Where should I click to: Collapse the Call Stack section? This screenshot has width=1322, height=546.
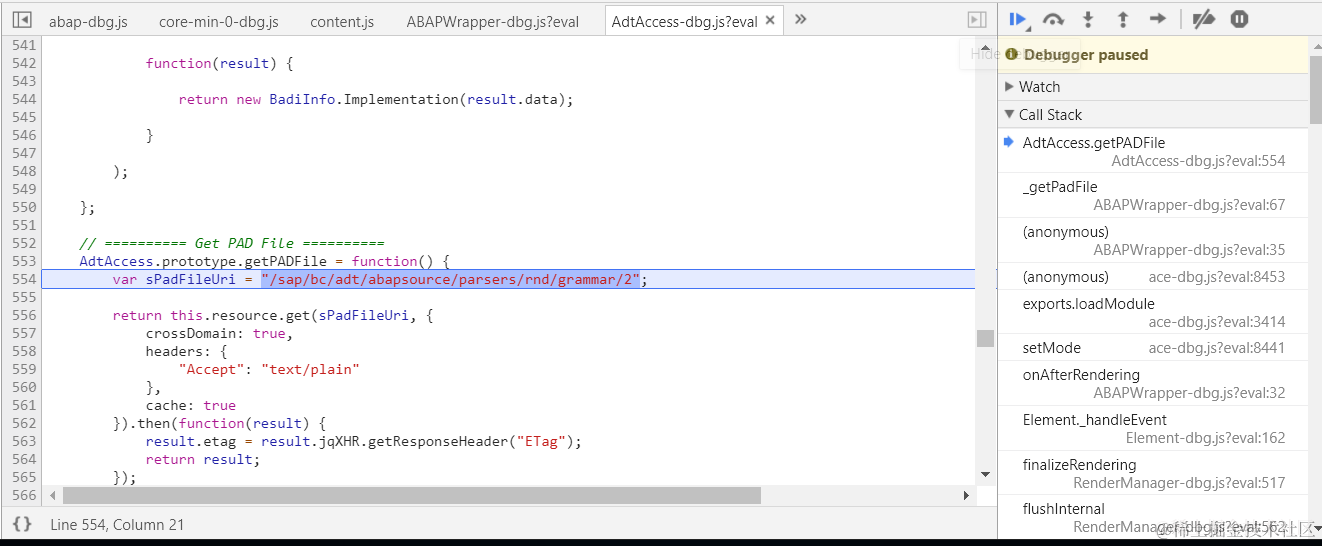(x=1153, y=115)
